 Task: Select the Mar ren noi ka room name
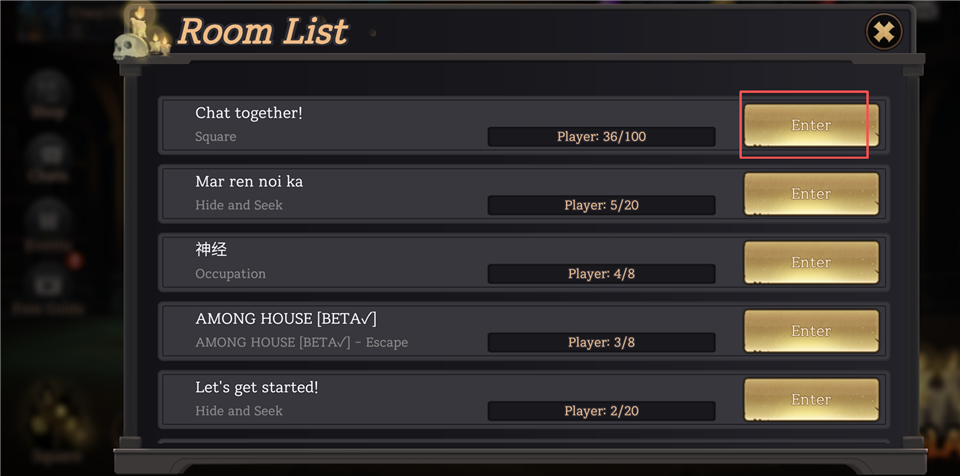coord(249,182)
